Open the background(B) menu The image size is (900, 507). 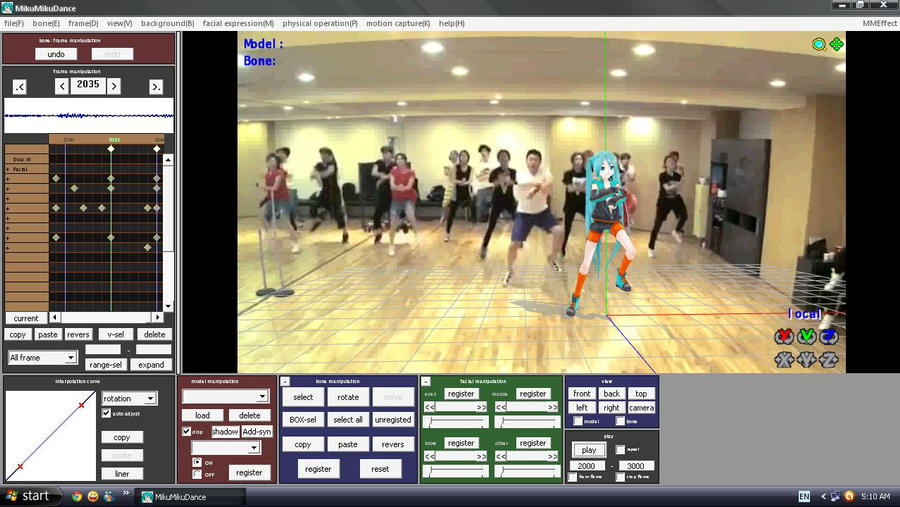click(168, 24)
